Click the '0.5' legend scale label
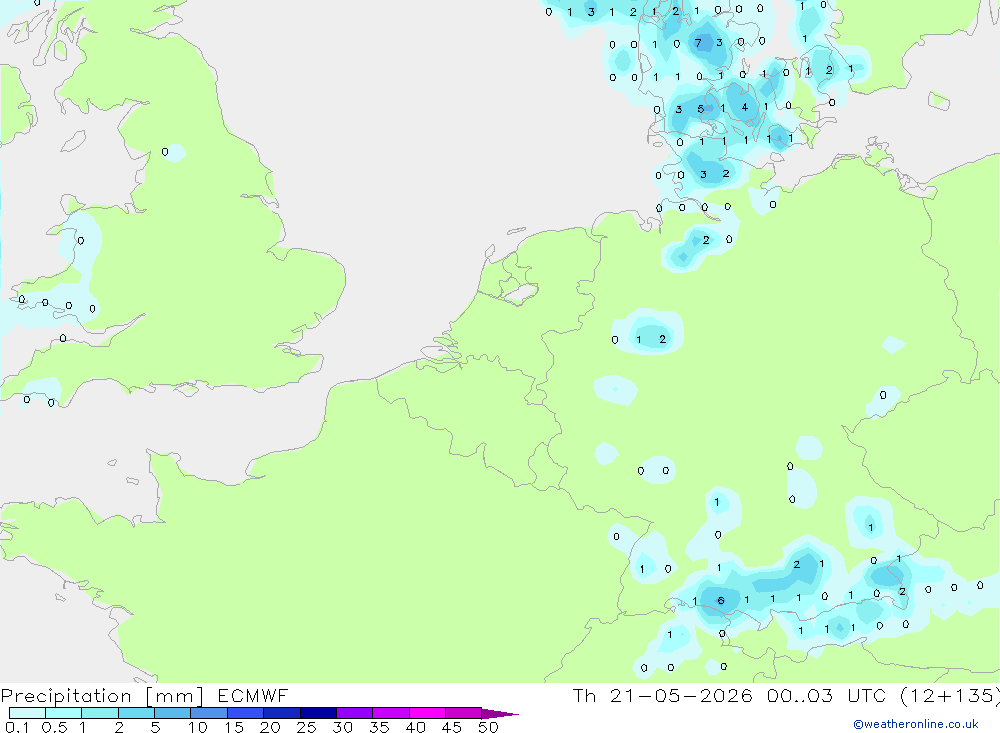The width and height of the screenshot is (1000, 733). 55,727
